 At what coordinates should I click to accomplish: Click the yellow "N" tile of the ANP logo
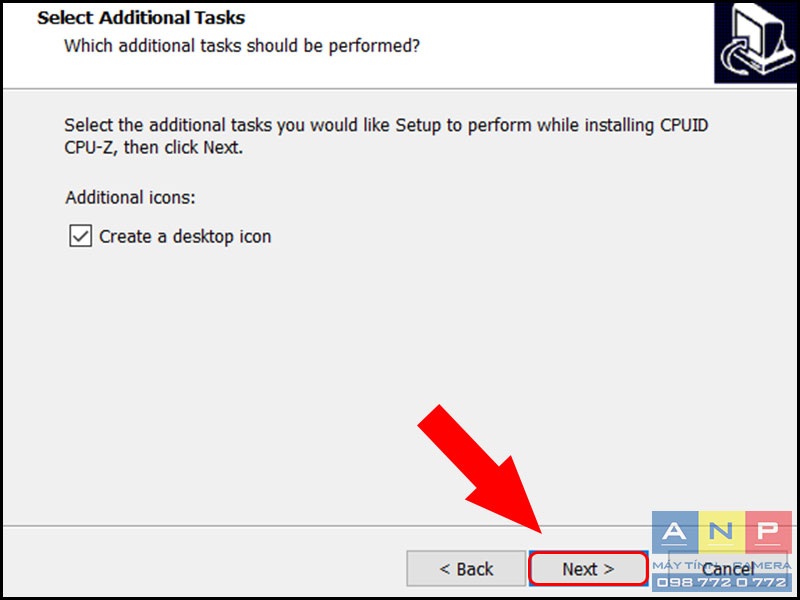(x=721, y=533)
